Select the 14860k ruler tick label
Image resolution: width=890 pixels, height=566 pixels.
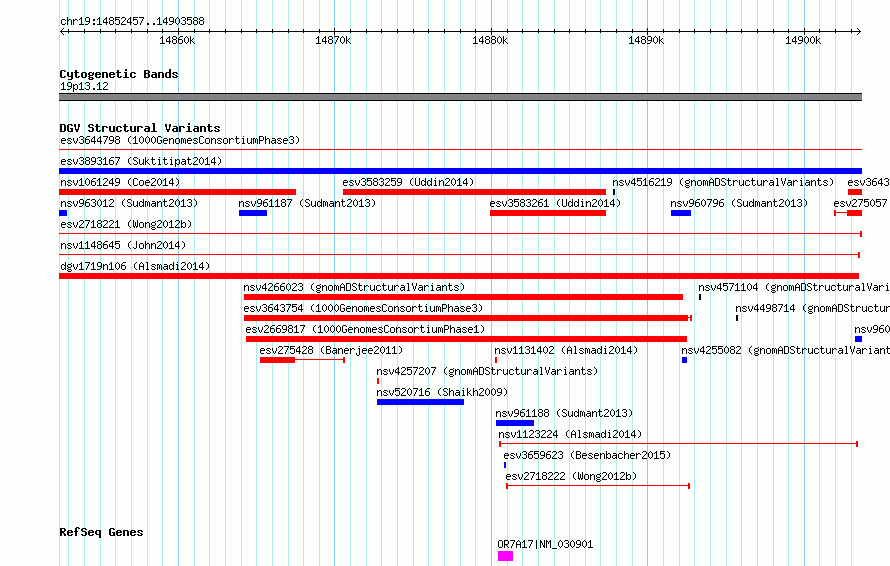[x=177, y=40]
